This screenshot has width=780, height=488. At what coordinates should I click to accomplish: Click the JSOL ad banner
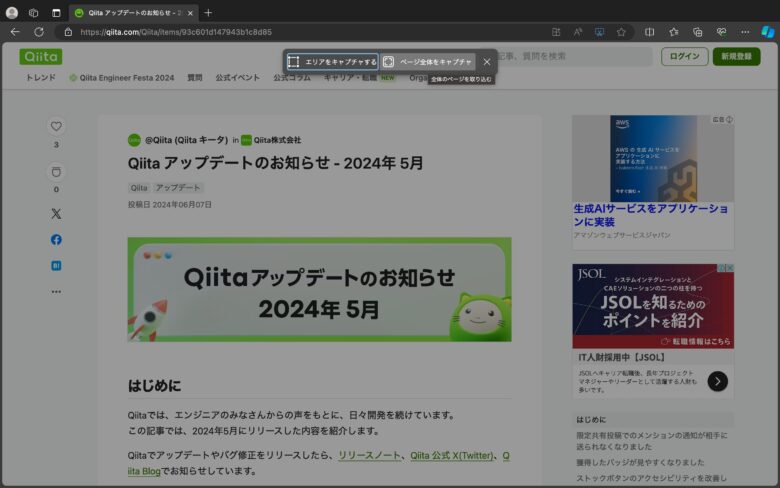(x=653, y=306)
